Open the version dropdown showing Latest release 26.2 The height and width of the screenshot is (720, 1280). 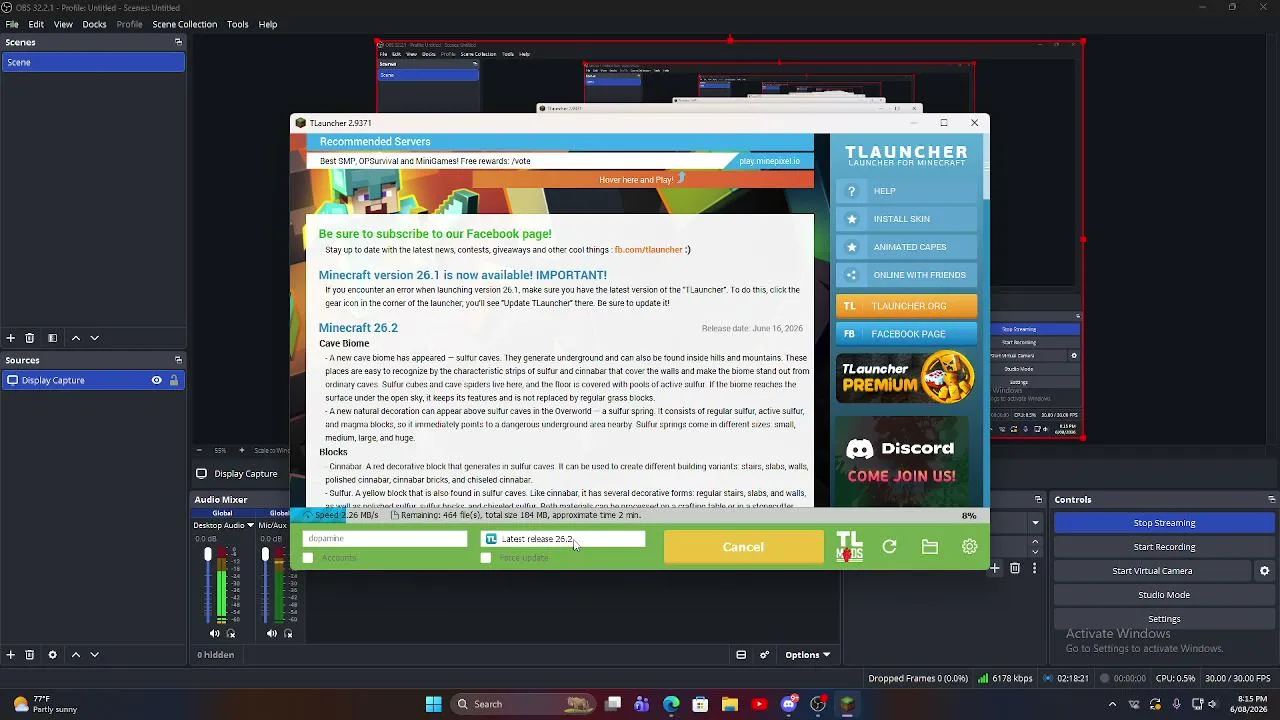pyautogui.click(x=564, y=539)
